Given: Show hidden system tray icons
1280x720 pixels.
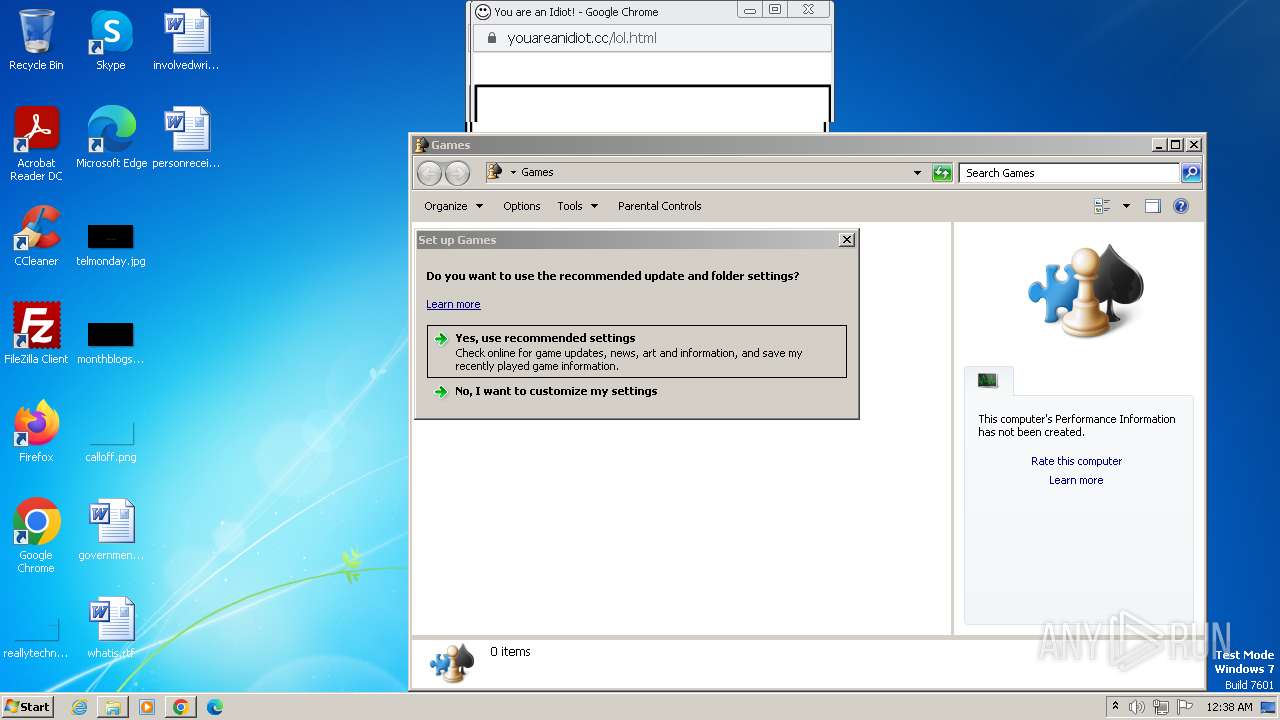Looking at the screenshot, I should click(x=1115, y=707).
